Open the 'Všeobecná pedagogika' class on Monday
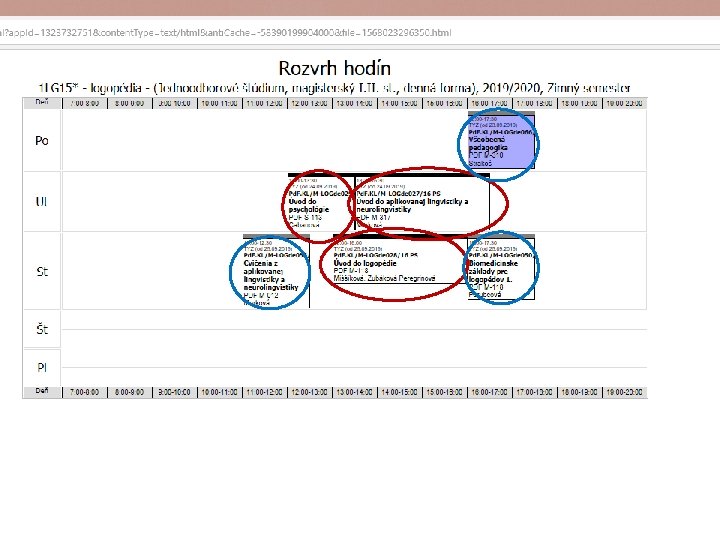The height and width of the screenshot is (540, 720). (501, 141)
